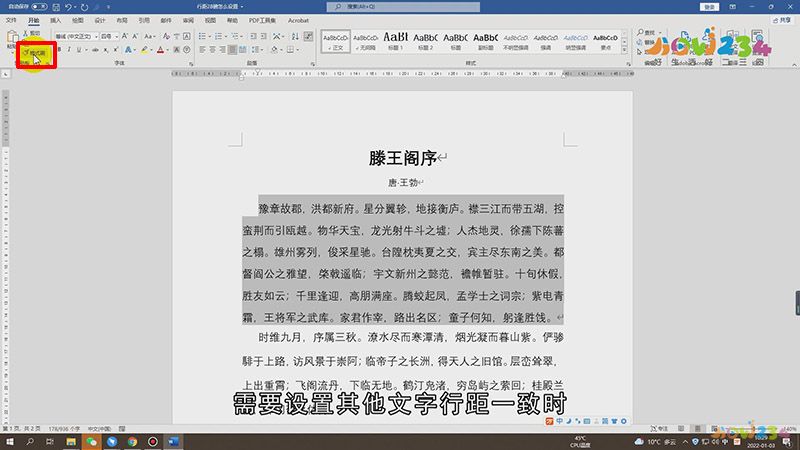Save the document with the floppy icon
This screenshot has width=800, height=450.
pos(56,7)
